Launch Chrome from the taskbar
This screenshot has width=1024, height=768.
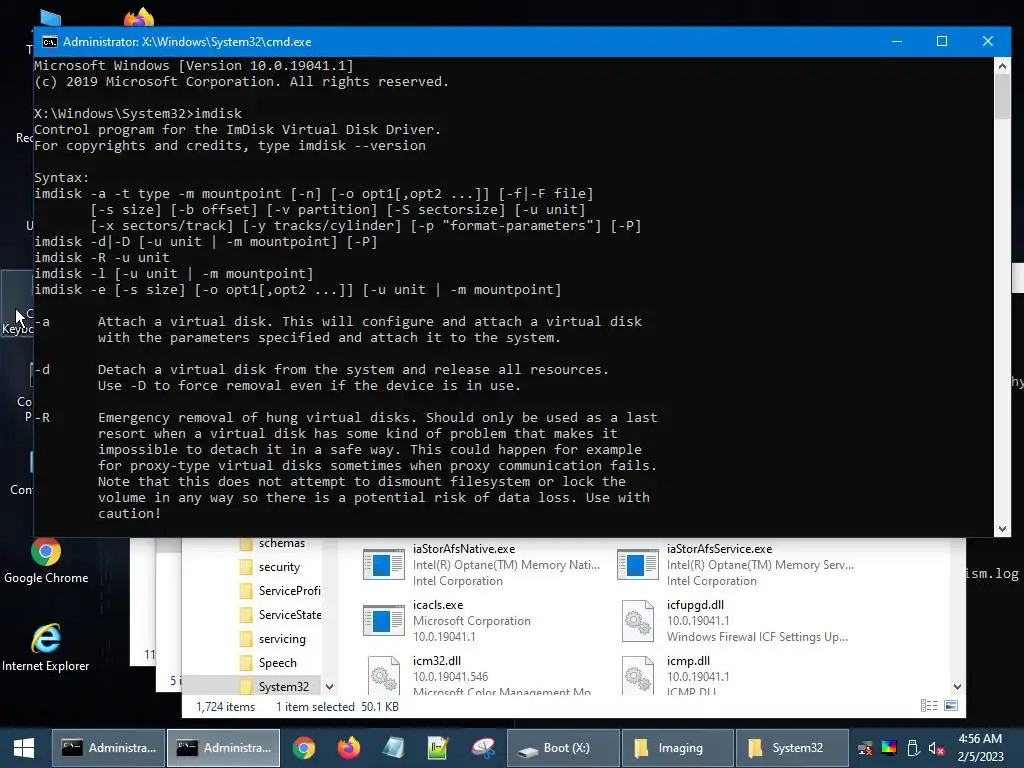[x=304, y=748]
